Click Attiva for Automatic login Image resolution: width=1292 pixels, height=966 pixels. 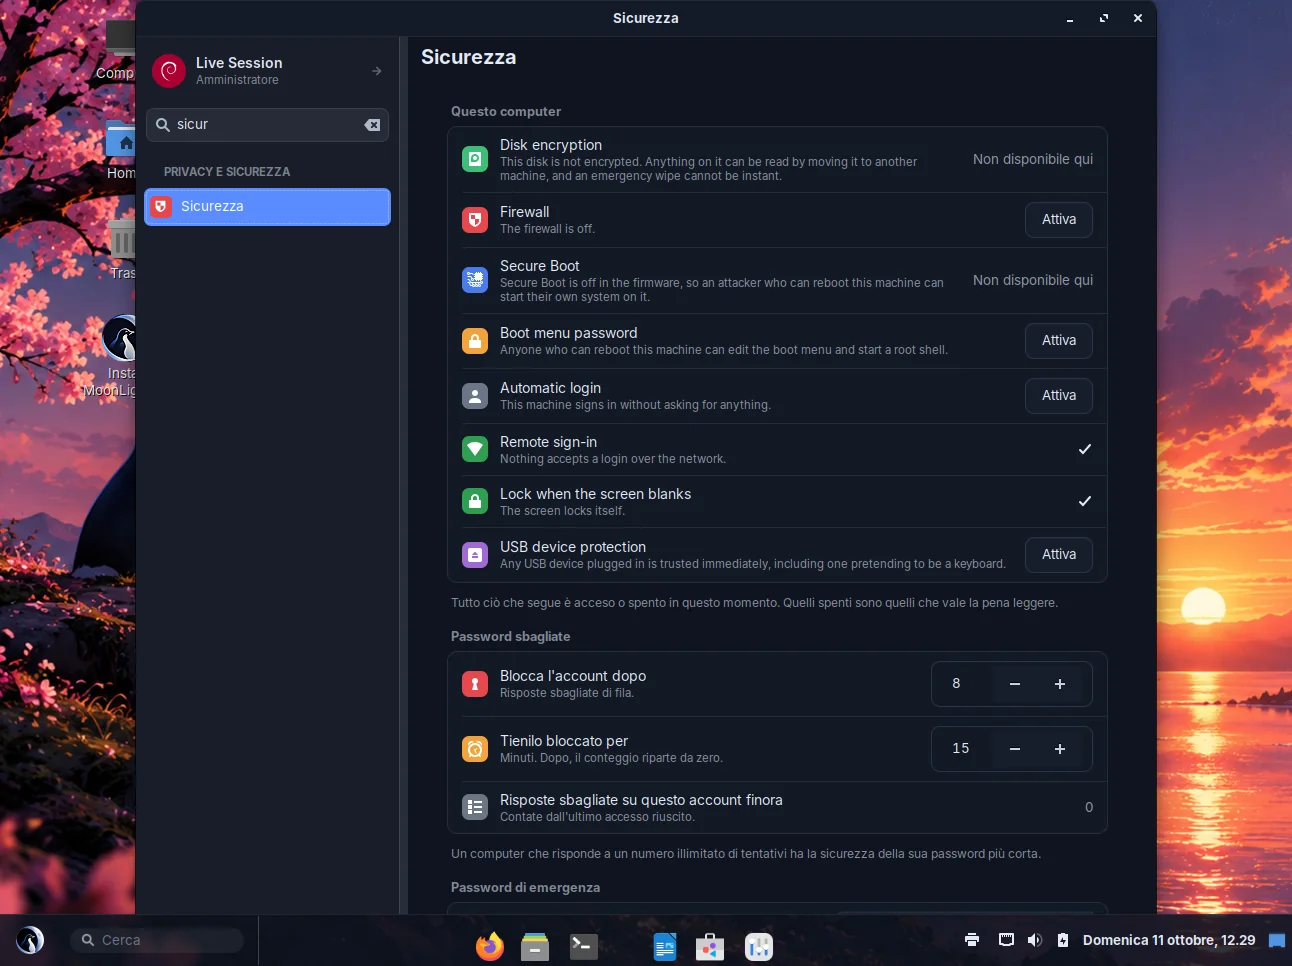(x=1059, y=396)
